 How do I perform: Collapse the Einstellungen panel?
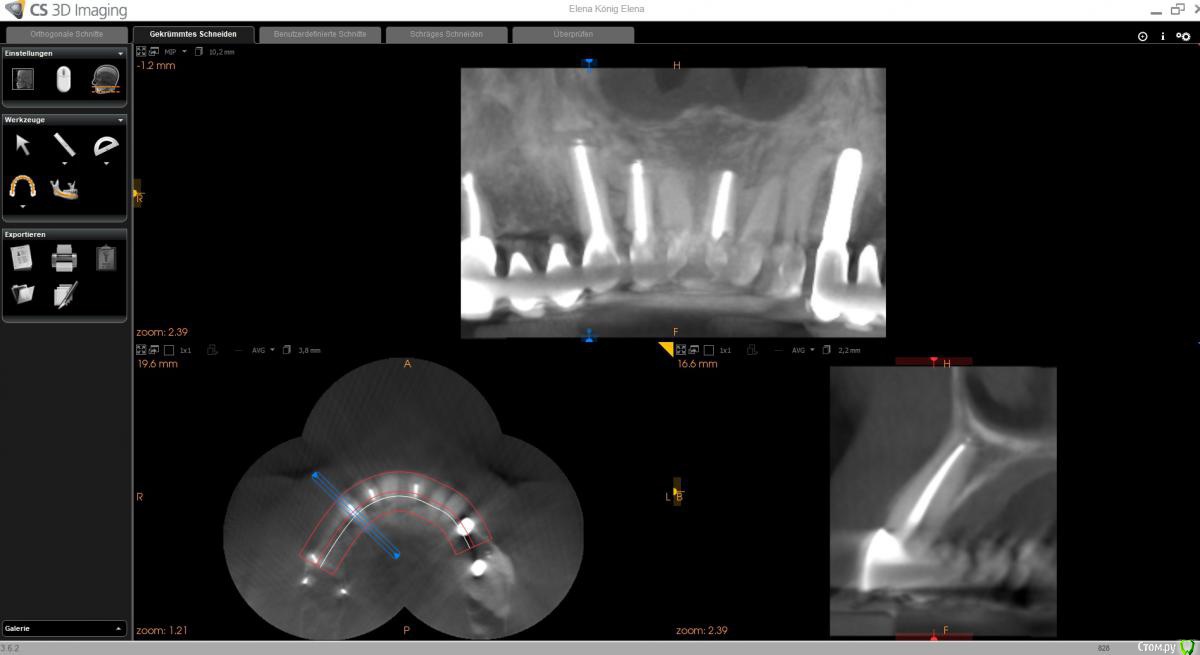pyautogui.click(x=121, y=53)
